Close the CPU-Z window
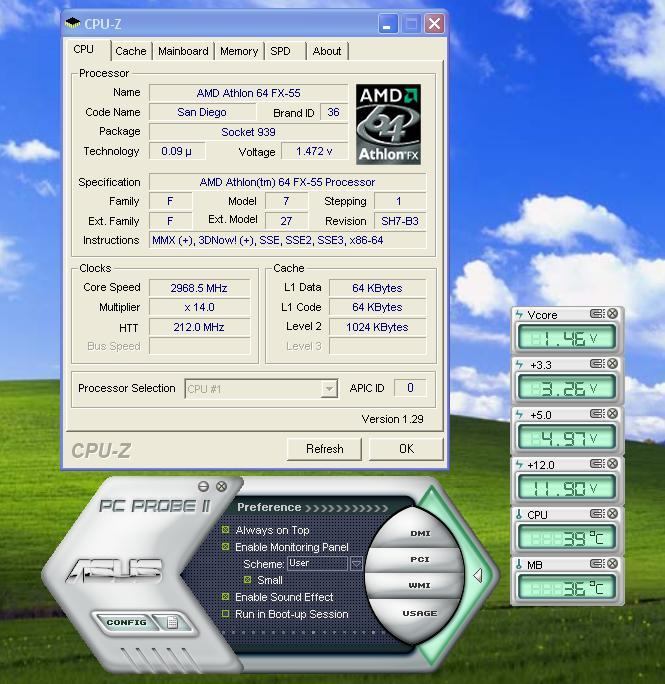The height and width of the screenshot is (684, 665). 435,24
